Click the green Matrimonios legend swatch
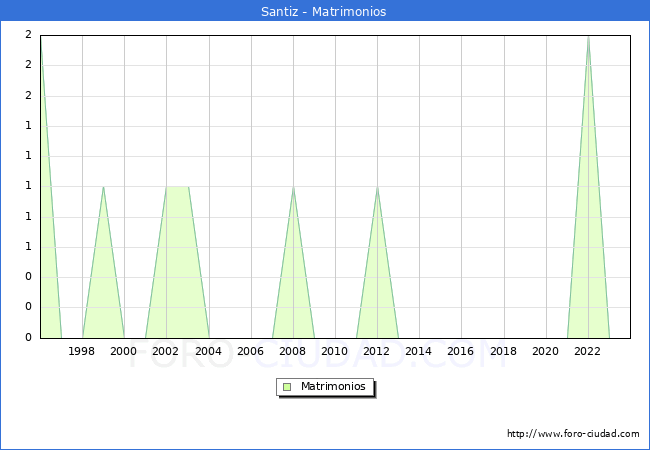Screen dimensions: 650x450 point(287,387)
